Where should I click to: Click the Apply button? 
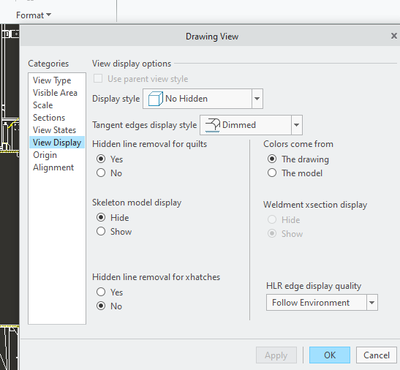276,355
